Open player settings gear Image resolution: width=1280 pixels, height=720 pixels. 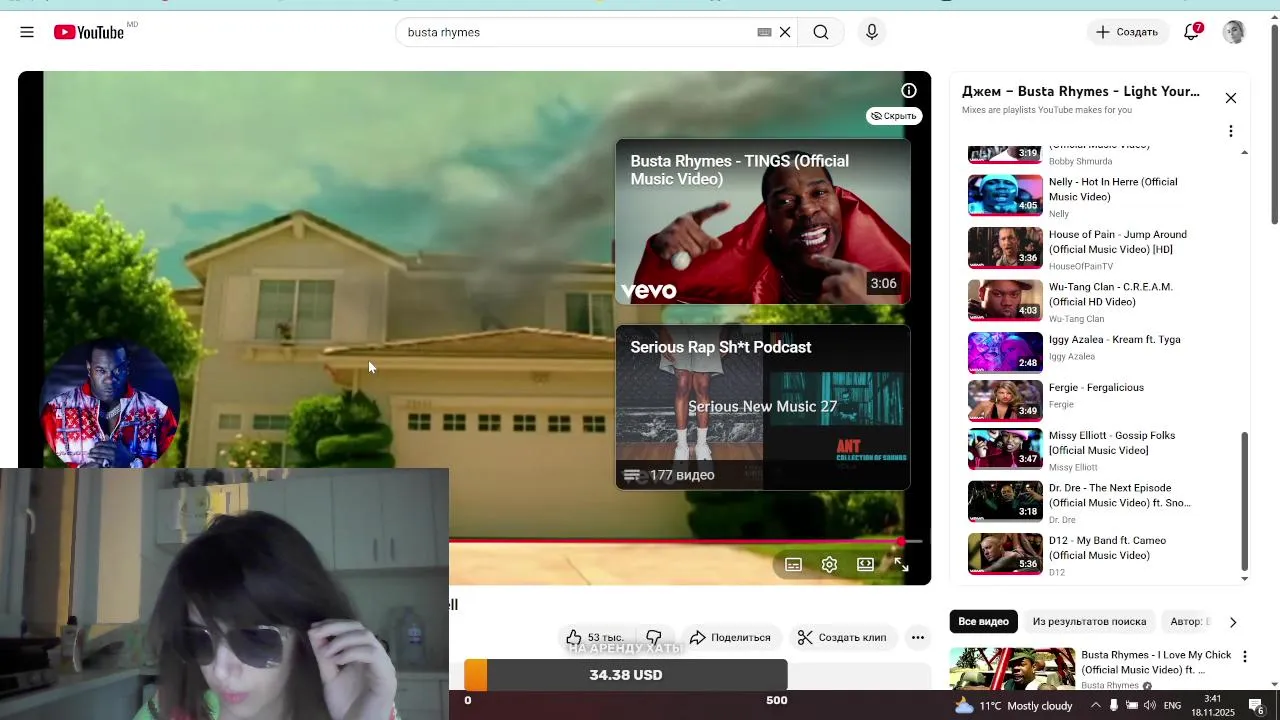click(x=829, y=565)
